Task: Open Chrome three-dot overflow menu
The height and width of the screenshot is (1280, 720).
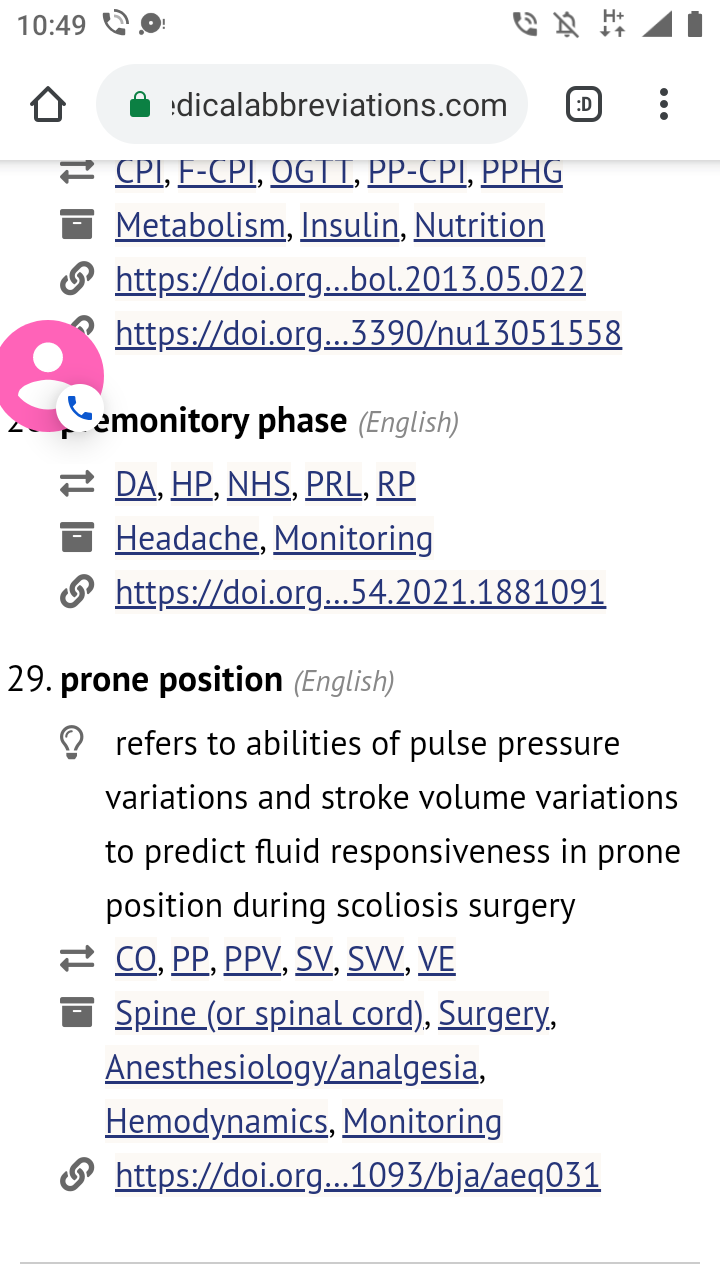Action: 664,105
